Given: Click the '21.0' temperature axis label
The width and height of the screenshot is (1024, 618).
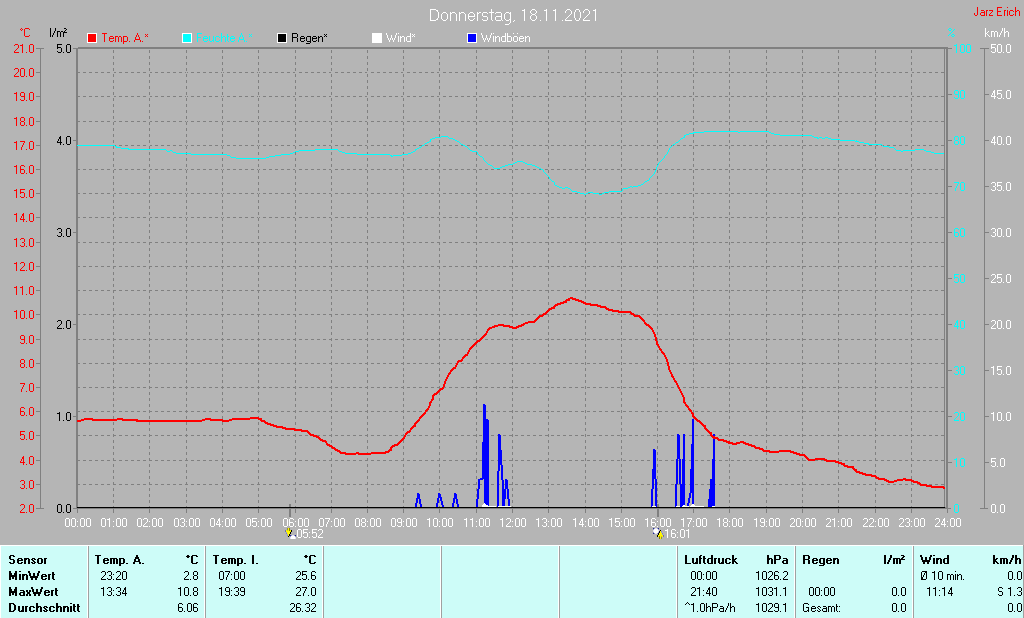Looking at the screenshot, I should (x=24, y=48).
